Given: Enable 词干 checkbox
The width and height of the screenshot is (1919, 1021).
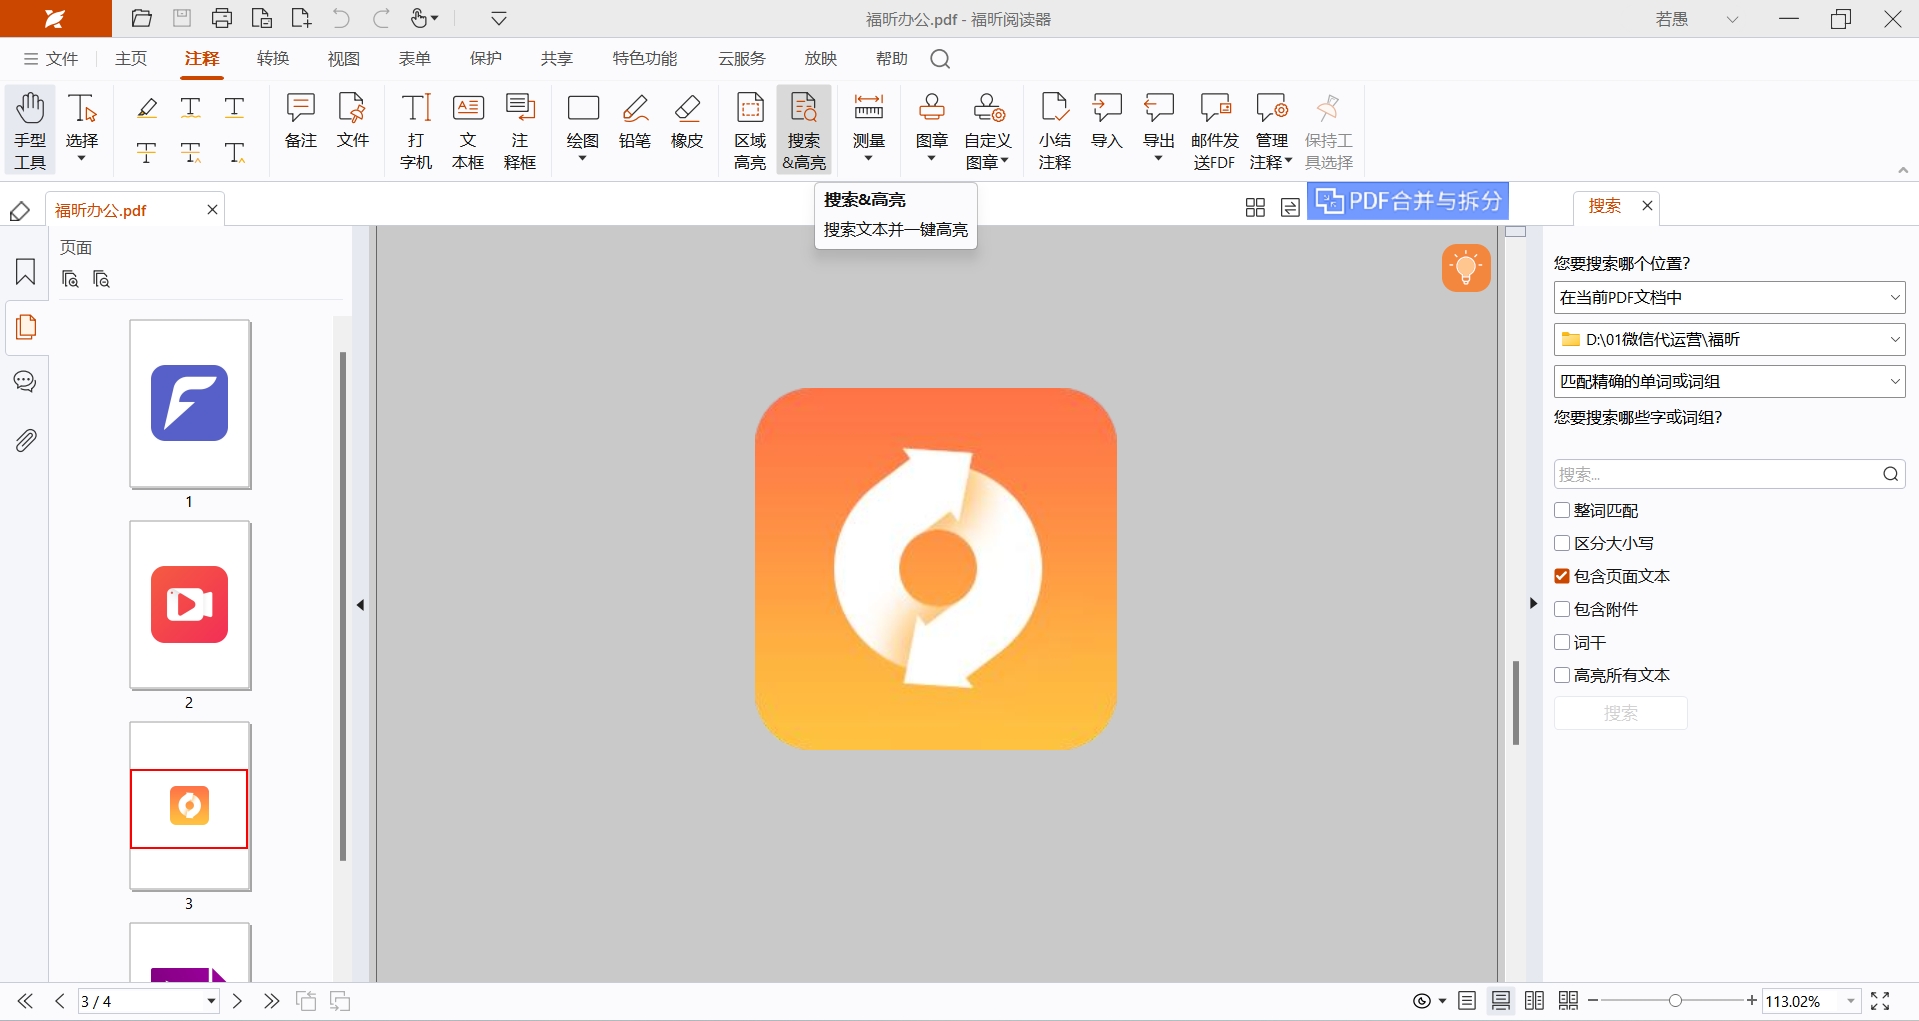Looking at the screenshot, I should click(x=1562, y=643).
